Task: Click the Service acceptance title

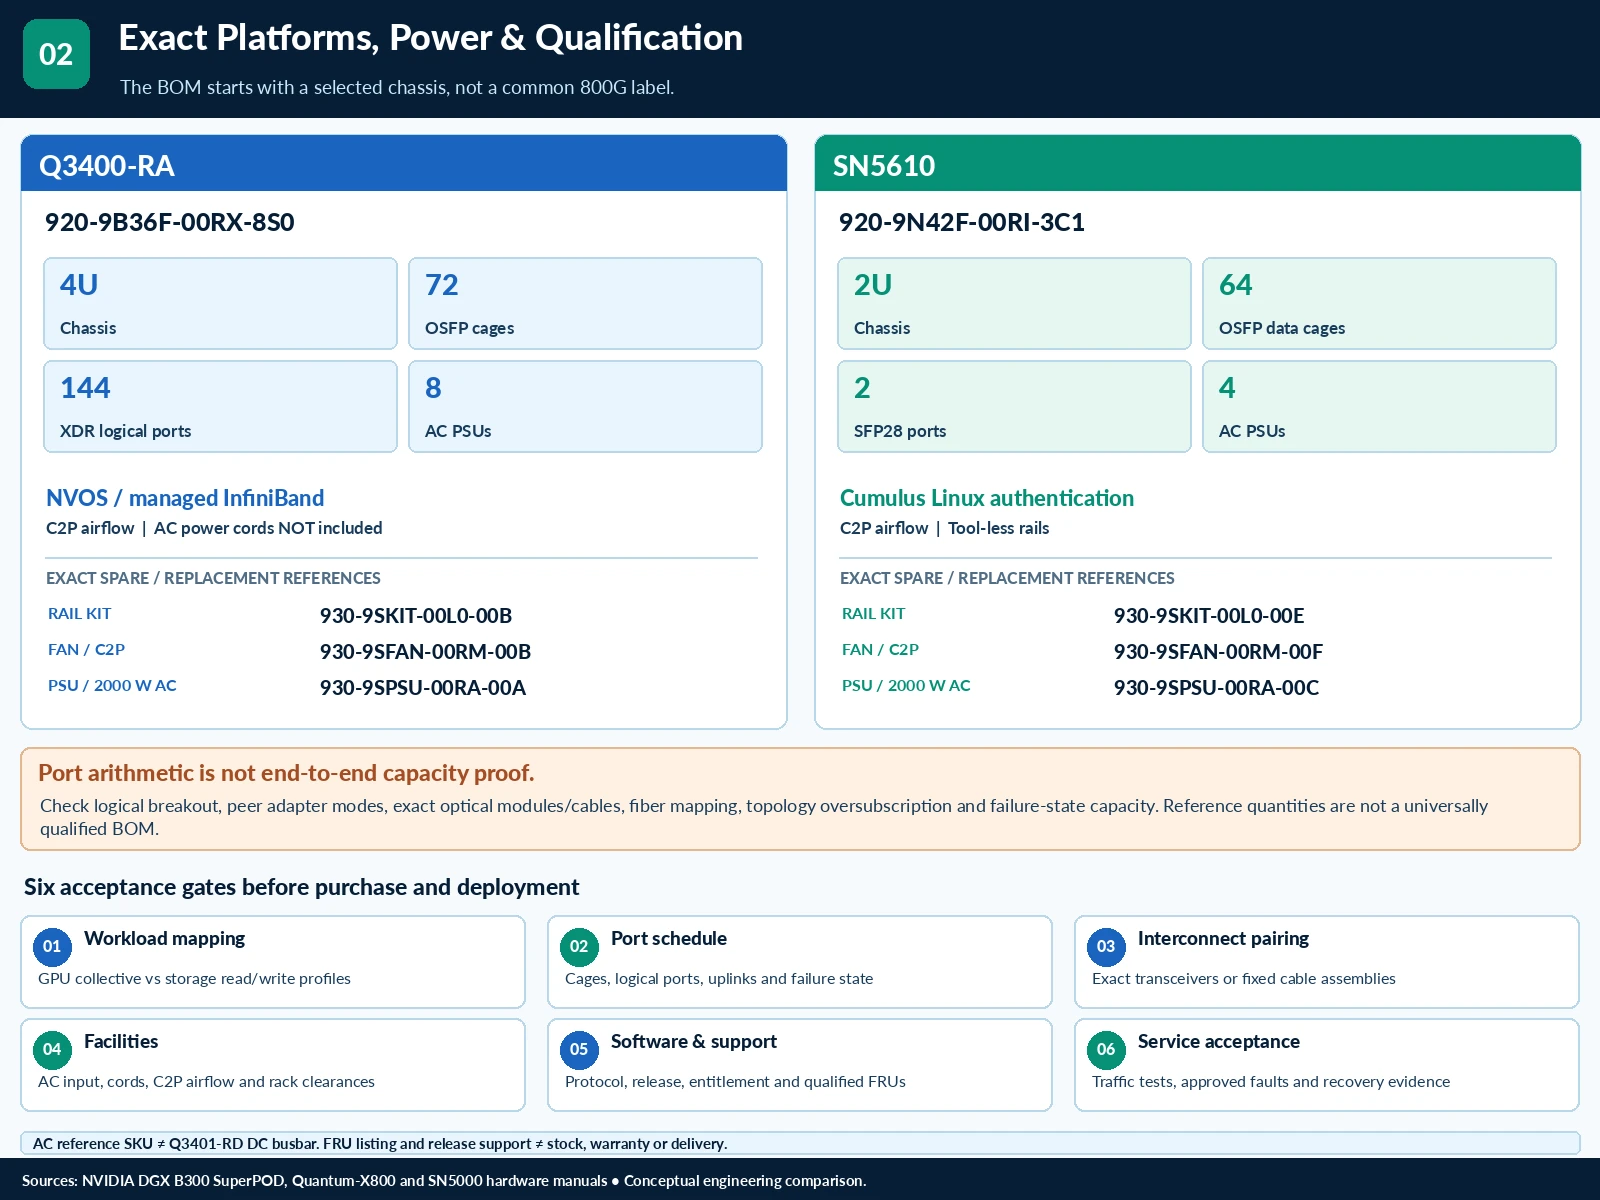Action: coord(1219,1041)
